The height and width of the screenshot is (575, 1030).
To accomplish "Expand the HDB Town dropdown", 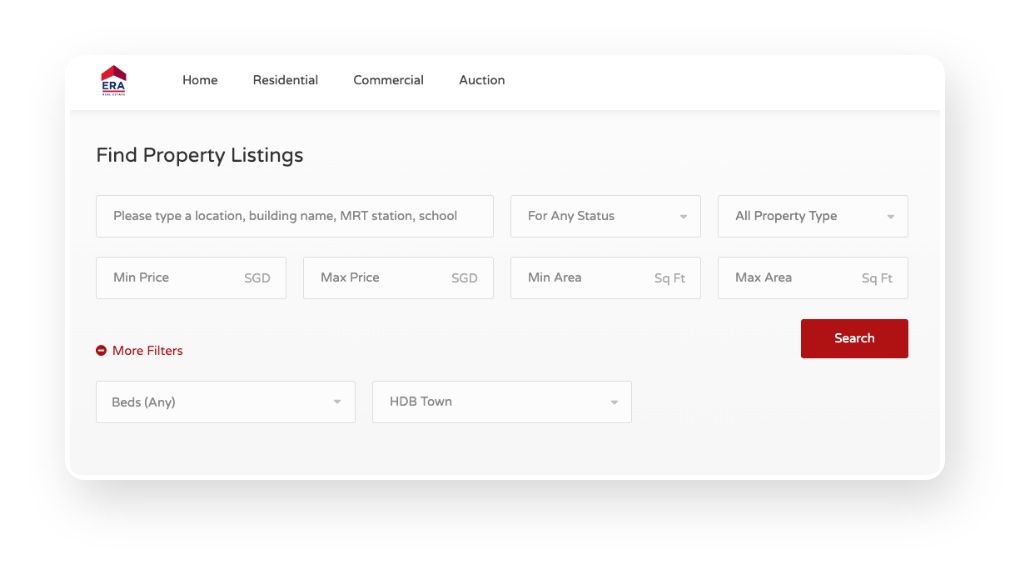I will [501, 402].
